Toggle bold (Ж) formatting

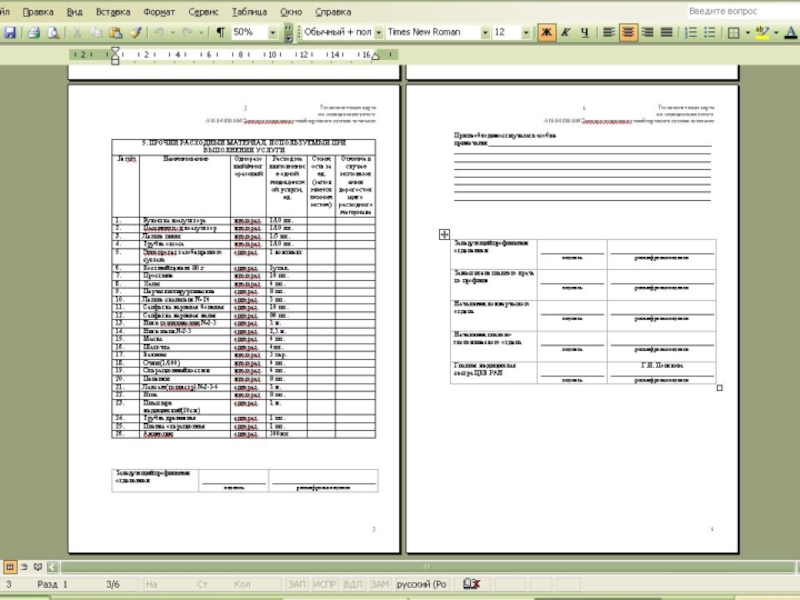click(547, 33)
